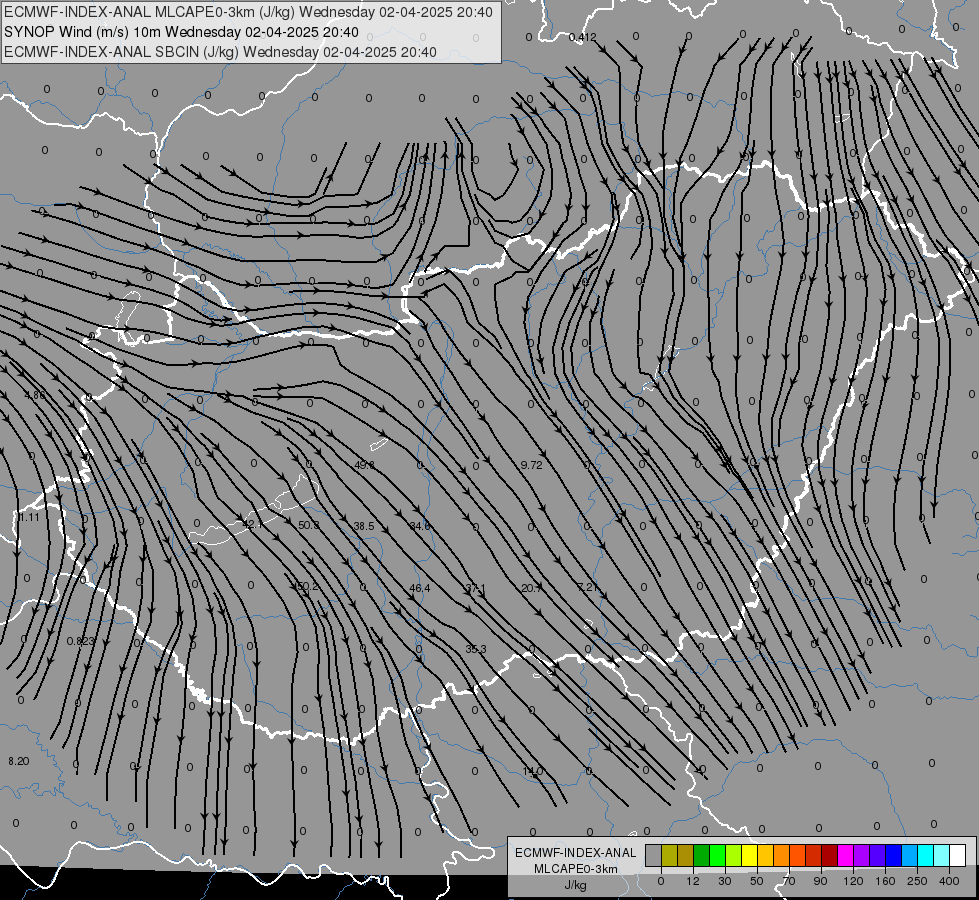Click the J/kg unit label in legend
The width and height of the screenshot is (979, 900).
point(576,885)
